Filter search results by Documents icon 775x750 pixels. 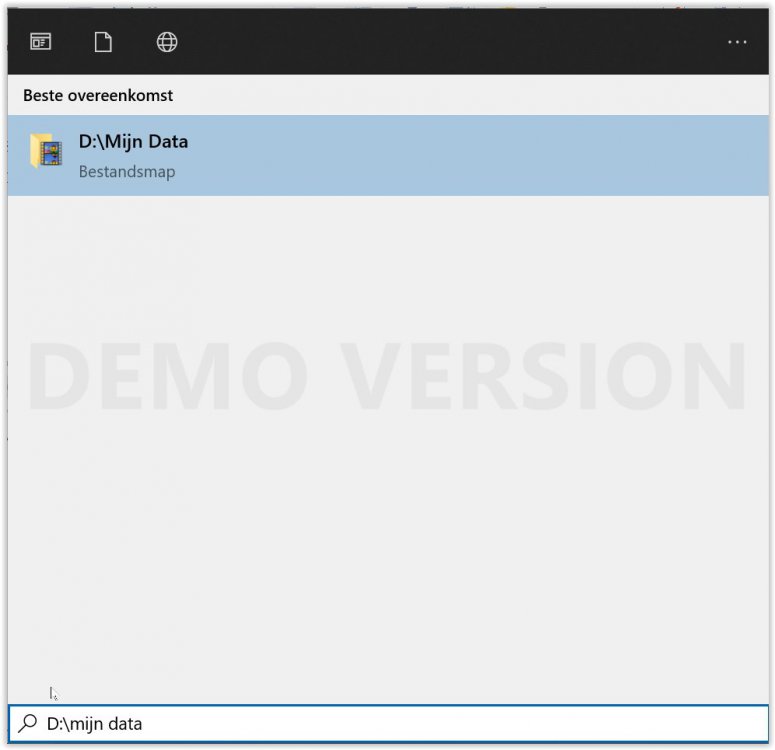point(103,42)
